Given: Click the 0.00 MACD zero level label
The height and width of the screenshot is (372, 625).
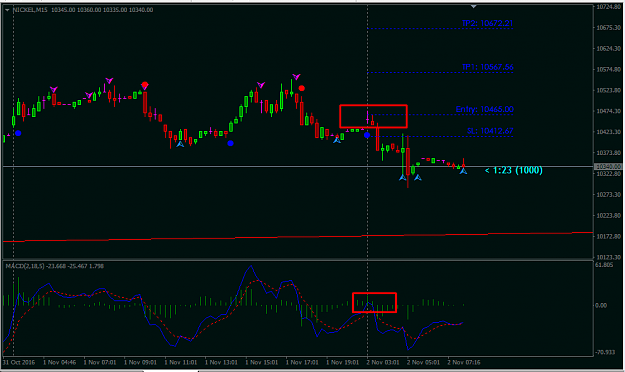Looking at the screenshot, I should [601, 305].
